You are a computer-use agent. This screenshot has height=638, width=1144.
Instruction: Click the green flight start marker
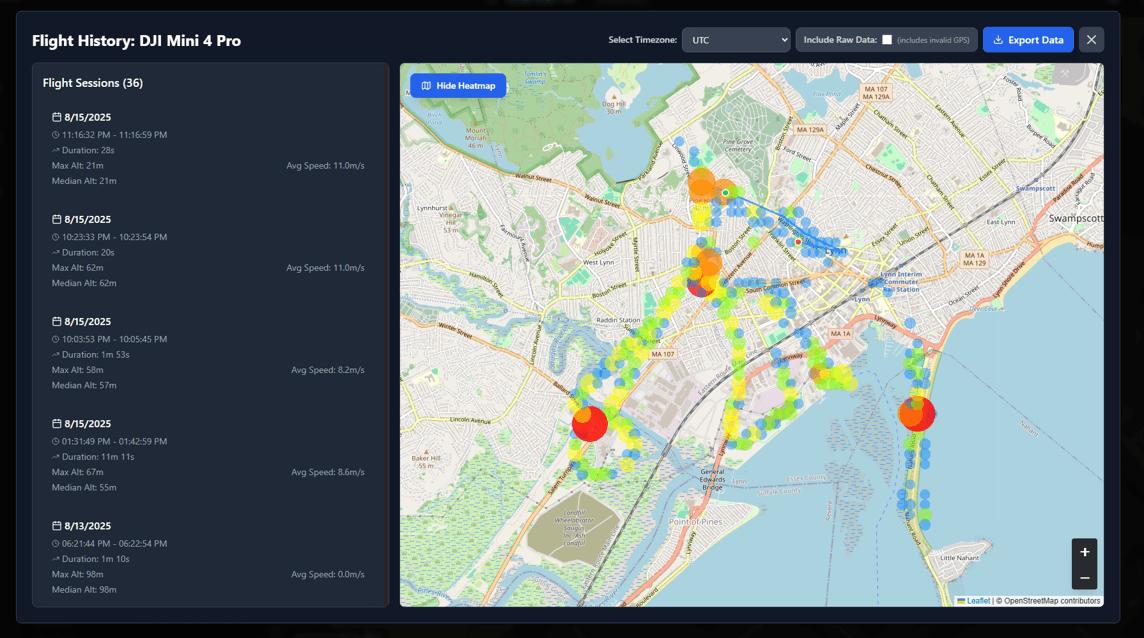point(725,192)
